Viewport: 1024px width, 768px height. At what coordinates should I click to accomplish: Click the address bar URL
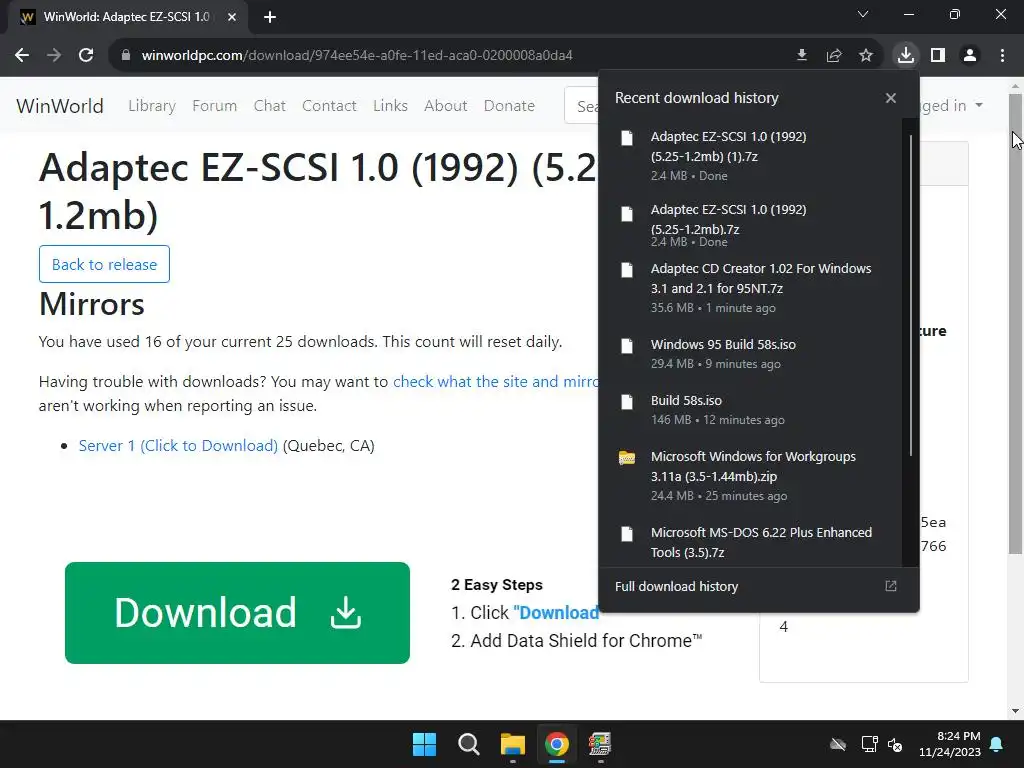357,56
